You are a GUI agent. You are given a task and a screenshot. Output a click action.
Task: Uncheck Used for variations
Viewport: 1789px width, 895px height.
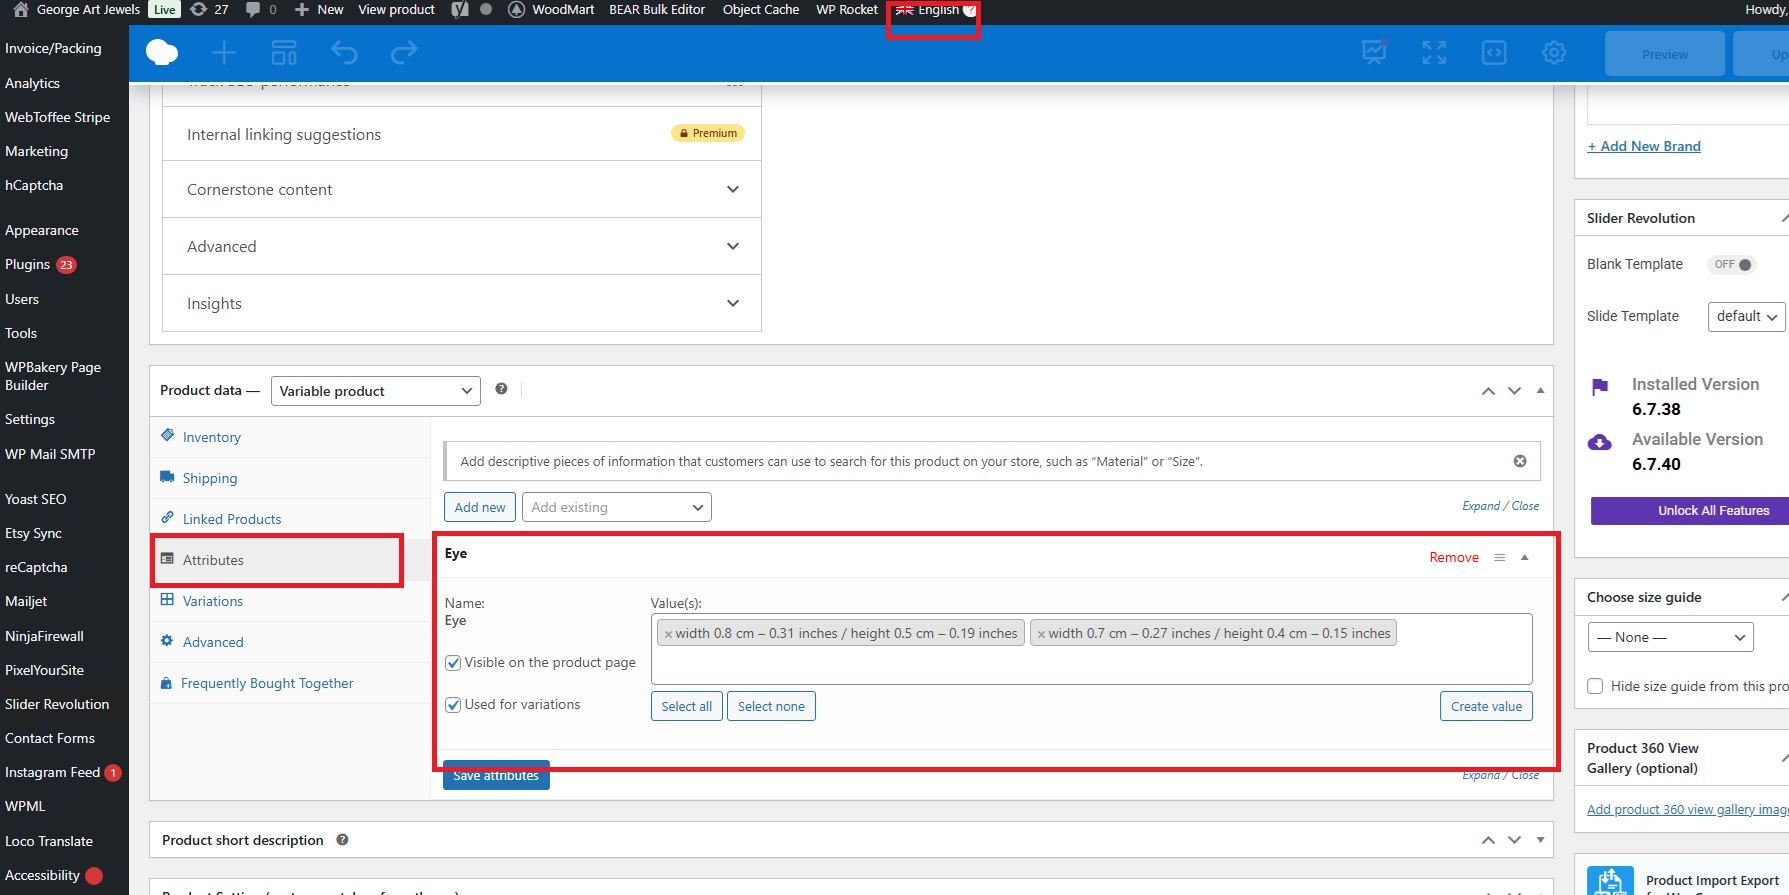click(x=454, y=705)
